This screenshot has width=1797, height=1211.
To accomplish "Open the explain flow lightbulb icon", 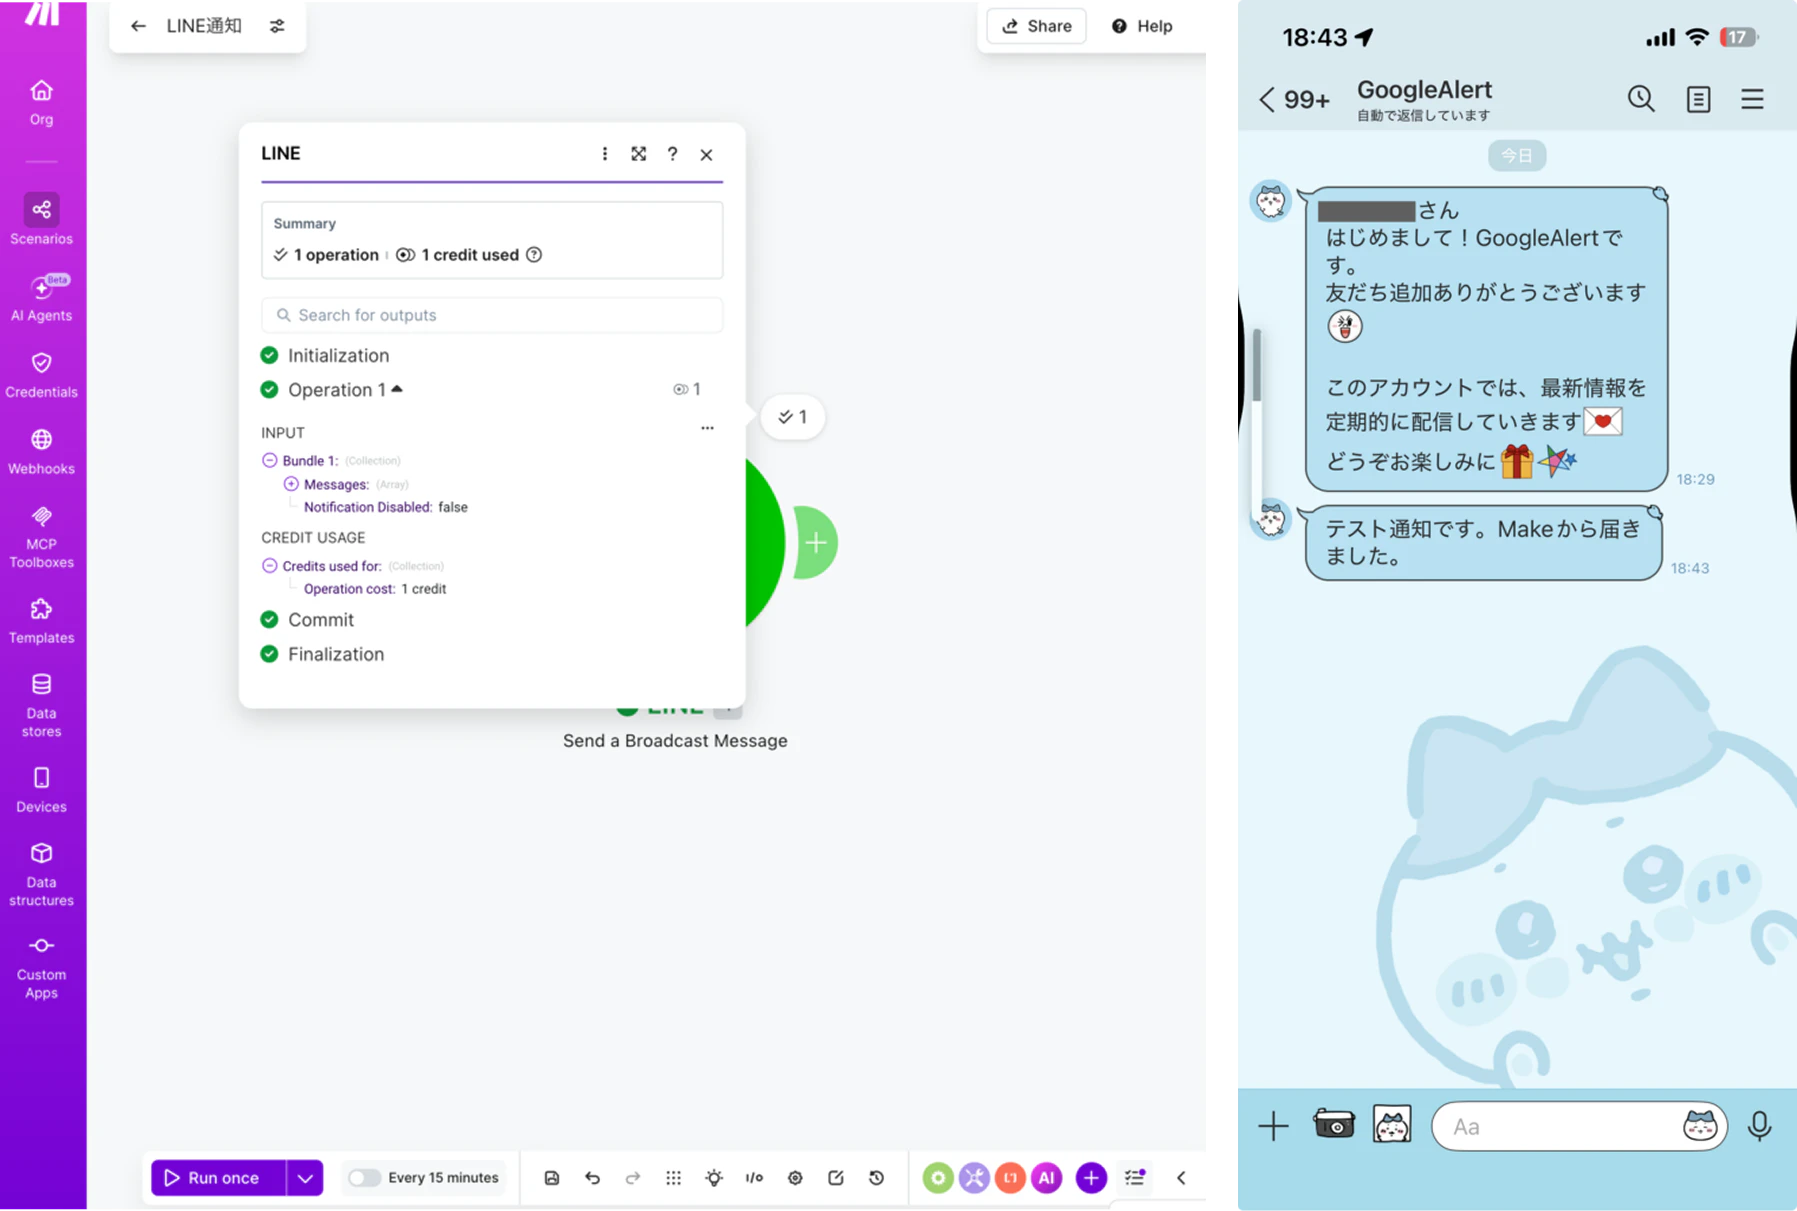I will [714, 1178].
